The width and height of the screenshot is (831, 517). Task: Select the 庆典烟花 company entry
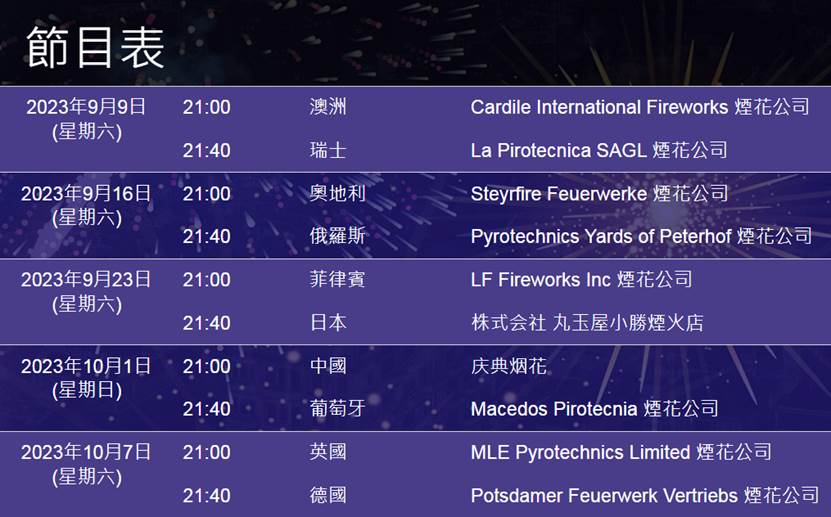point(509,366)
